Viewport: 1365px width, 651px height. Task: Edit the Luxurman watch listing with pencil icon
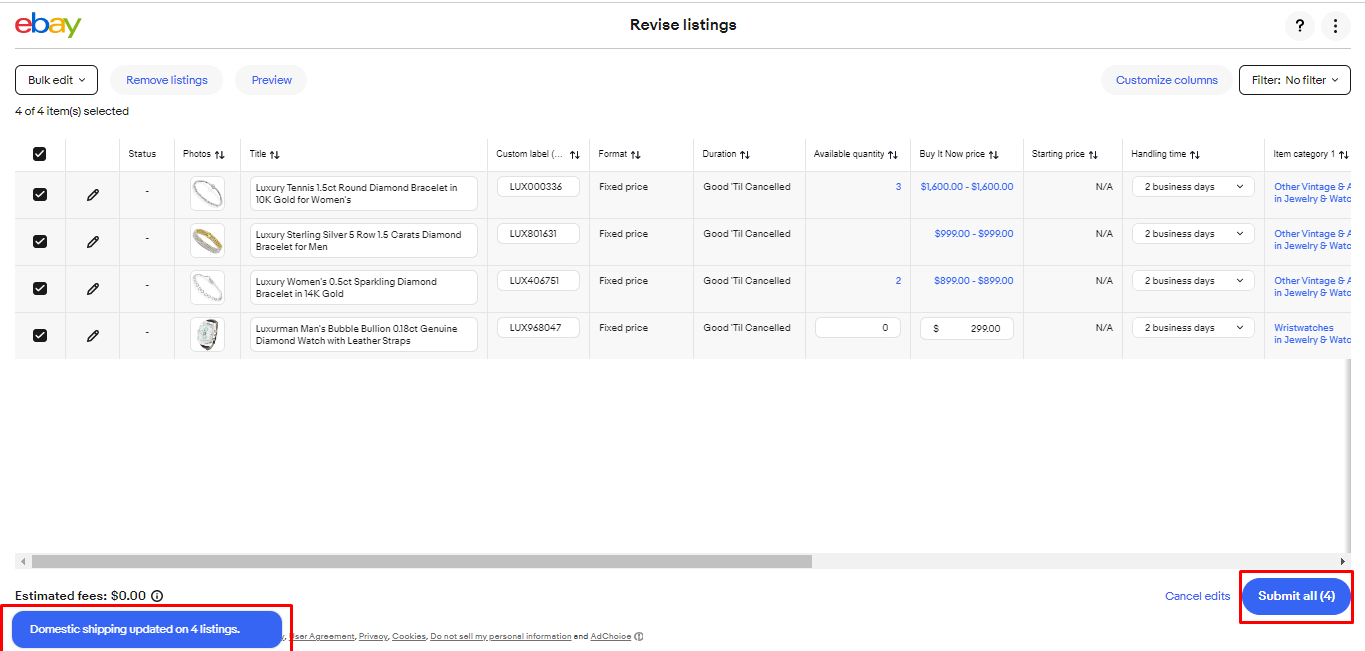tap(93, 336)
